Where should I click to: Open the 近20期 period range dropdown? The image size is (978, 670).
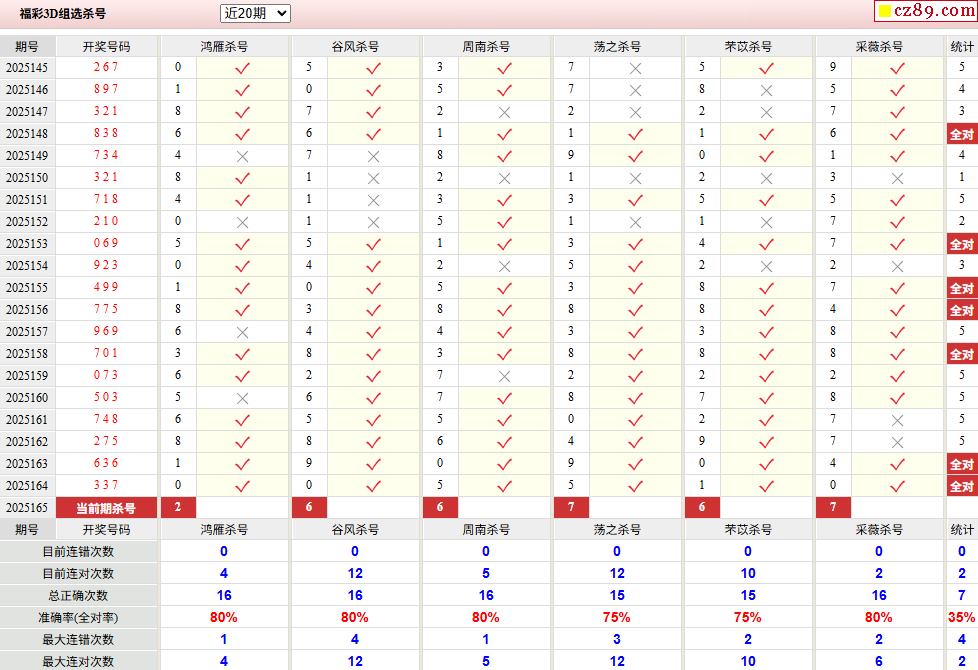coord(255,13)
